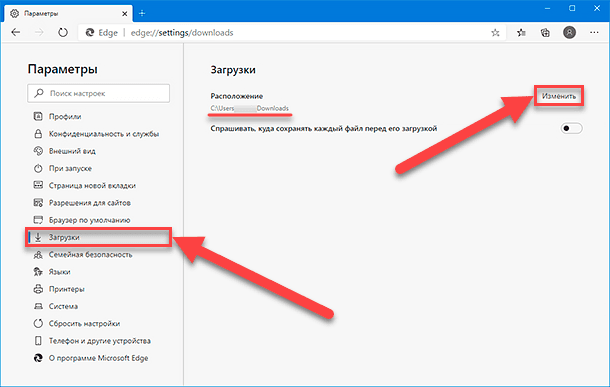This screenshot has width=610, height=387.
Task: Open the Settings and more menu
Action: 594,33
